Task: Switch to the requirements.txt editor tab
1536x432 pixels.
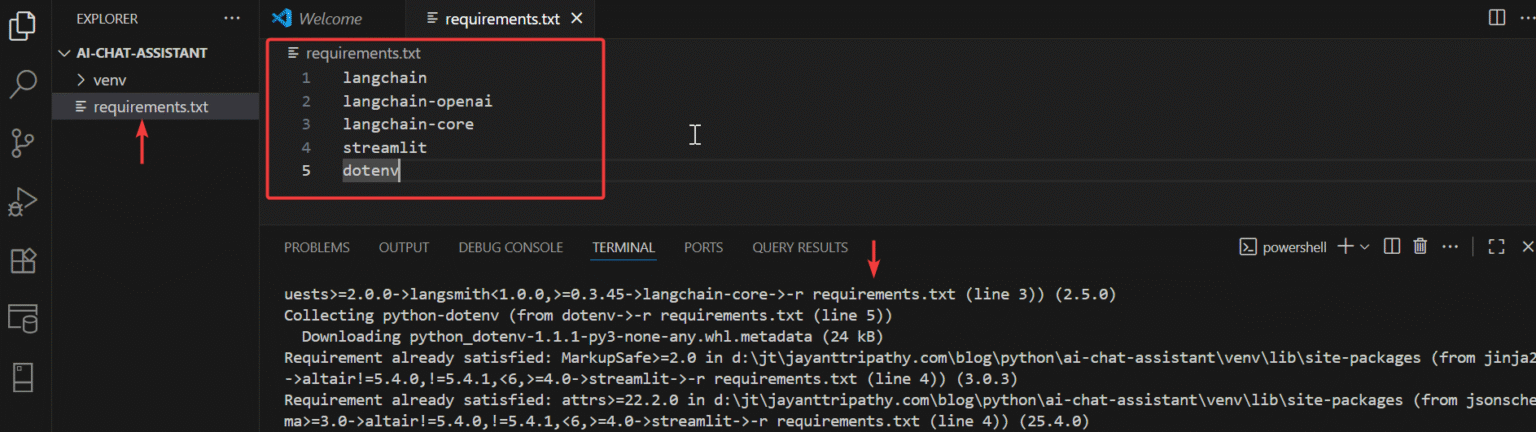Action: (502, 19)
